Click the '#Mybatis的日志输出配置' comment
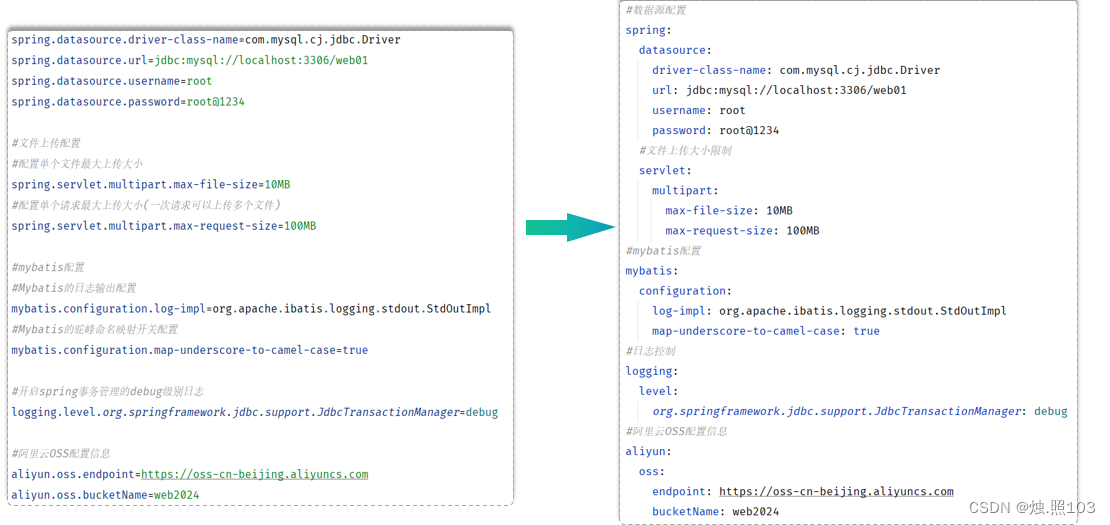Screen dimensions: 1110x525 pos(74,288)
